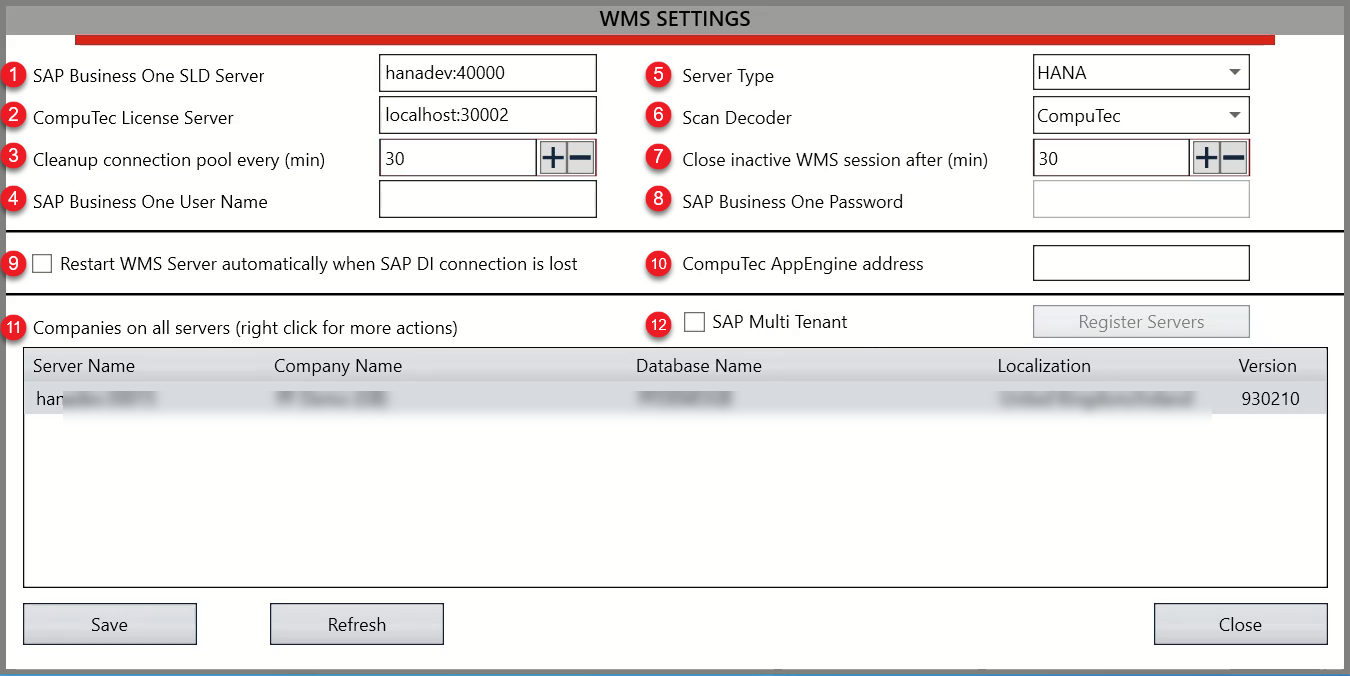Select the hanadev company row in the grid

(400, 398)
